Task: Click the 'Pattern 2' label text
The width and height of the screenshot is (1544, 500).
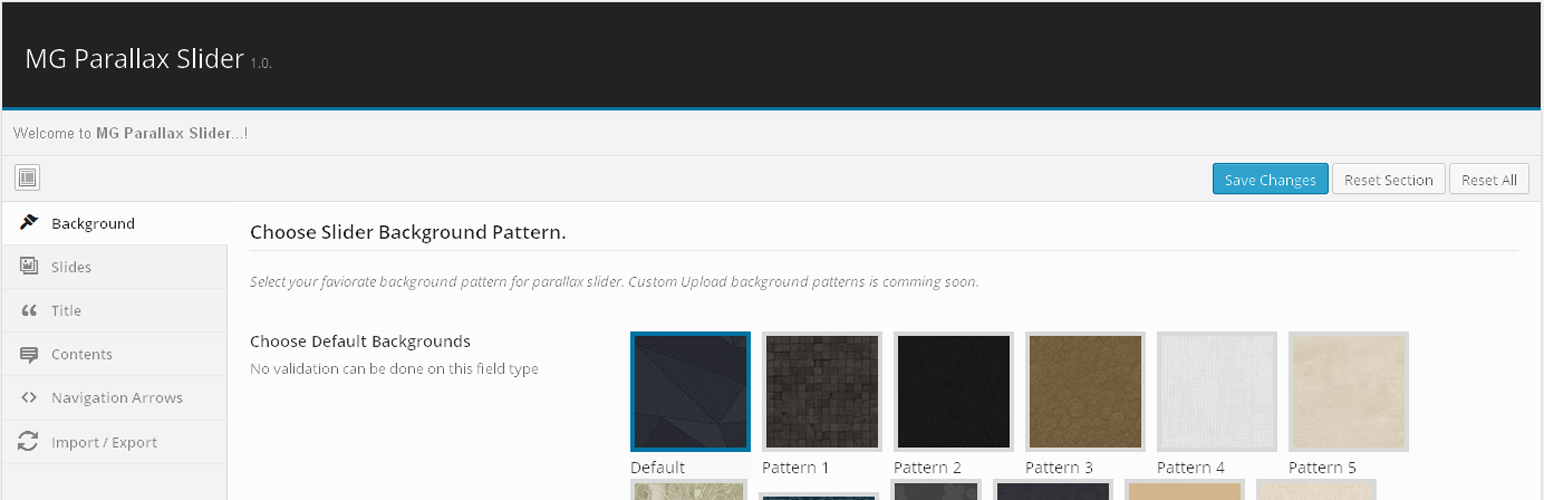Action: [x=928, y=467]
